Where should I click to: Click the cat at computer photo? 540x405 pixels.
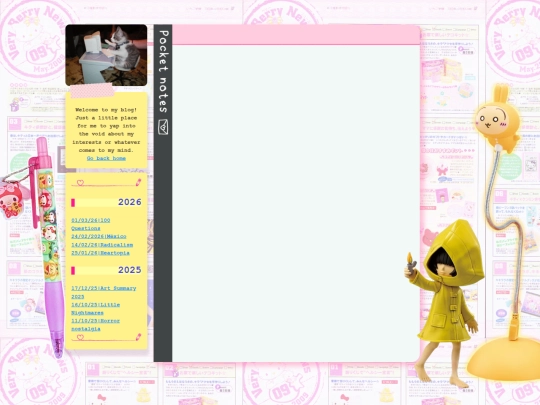tap(106, 55)
